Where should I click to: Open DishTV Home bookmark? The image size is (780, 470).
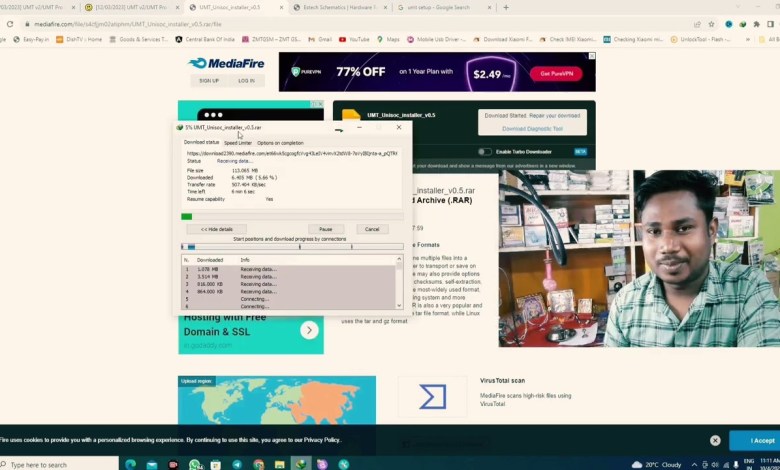coord(79,39)
